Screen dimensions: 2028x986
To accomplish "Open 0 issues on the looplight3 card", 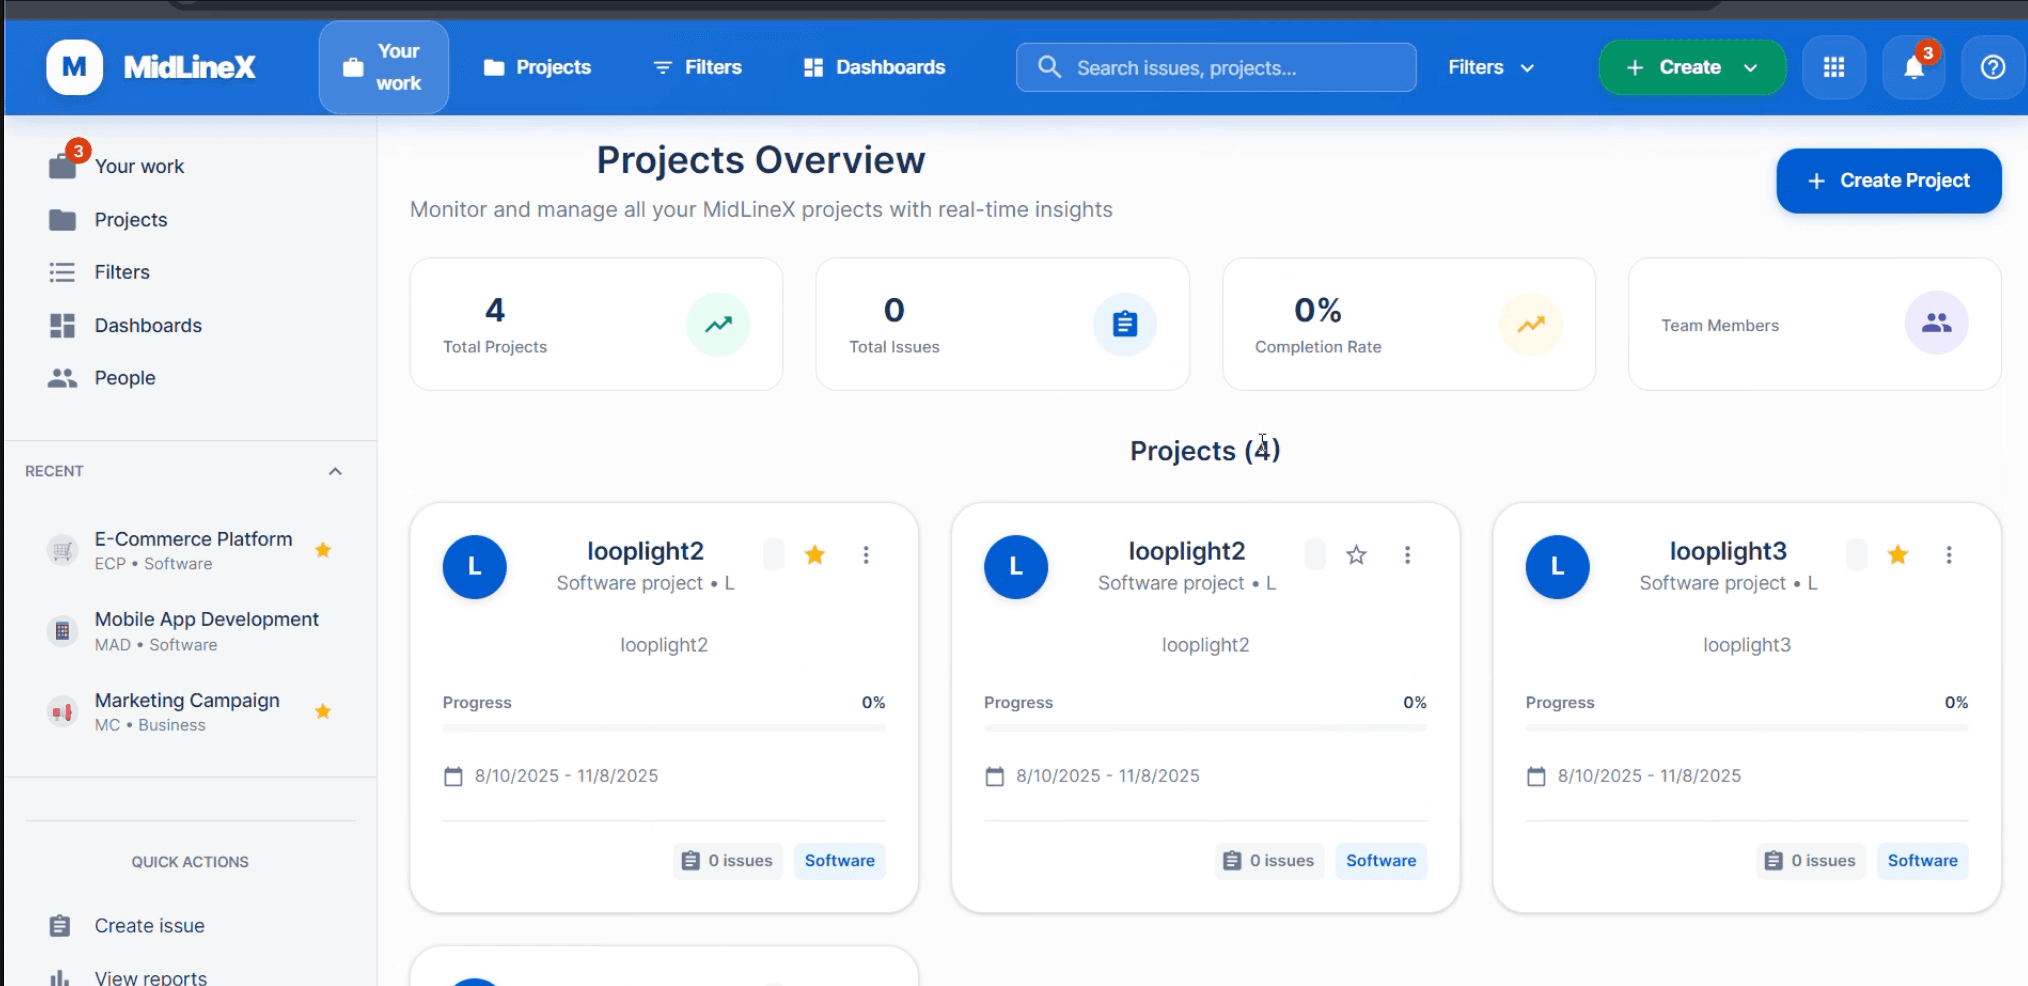I will pos(1810,860).
